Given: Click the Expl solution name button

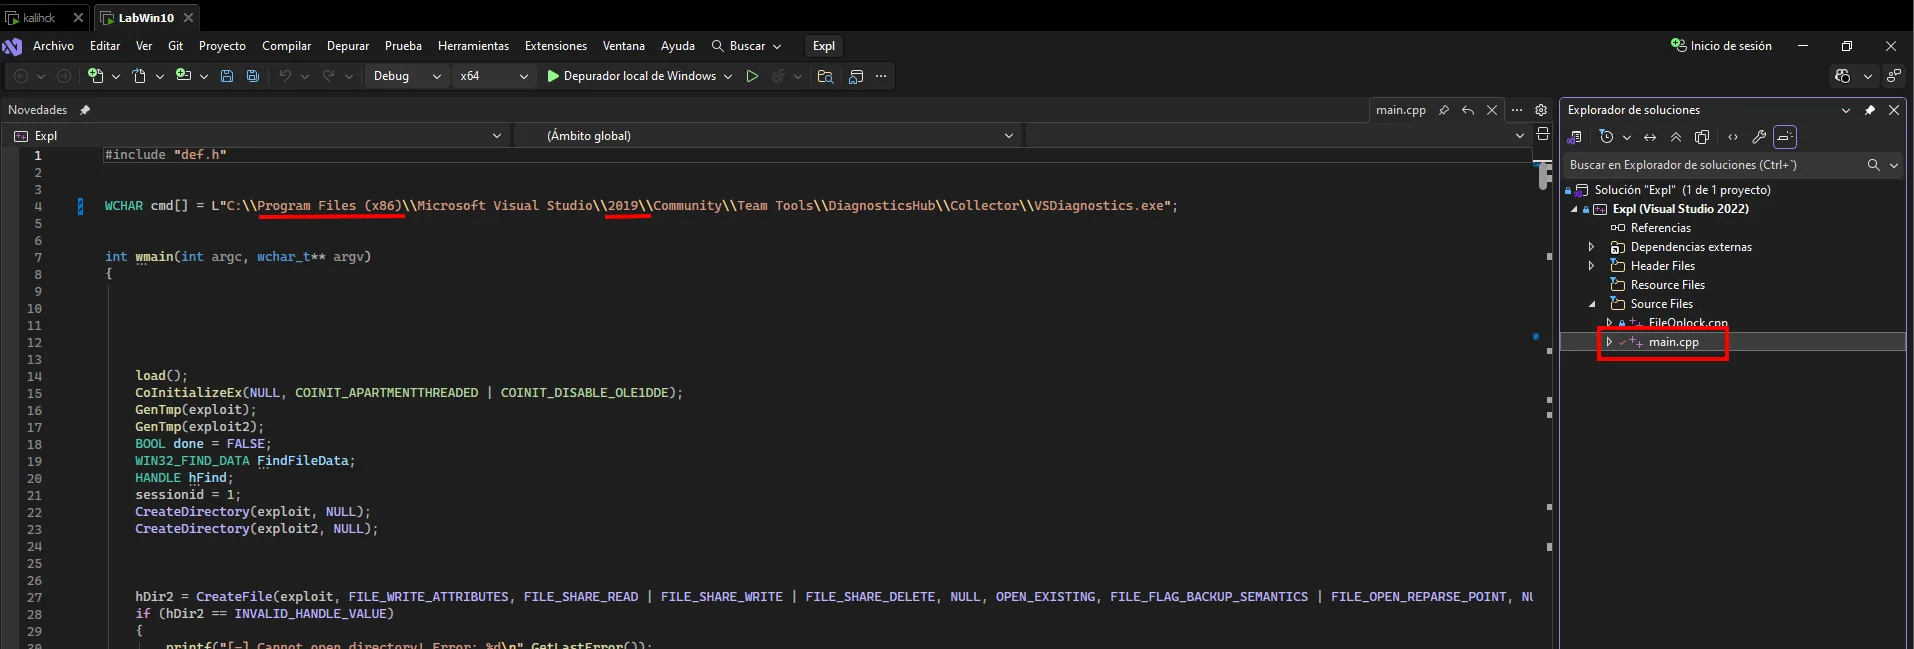Looking at the screenshot, I should coord(824,46).
